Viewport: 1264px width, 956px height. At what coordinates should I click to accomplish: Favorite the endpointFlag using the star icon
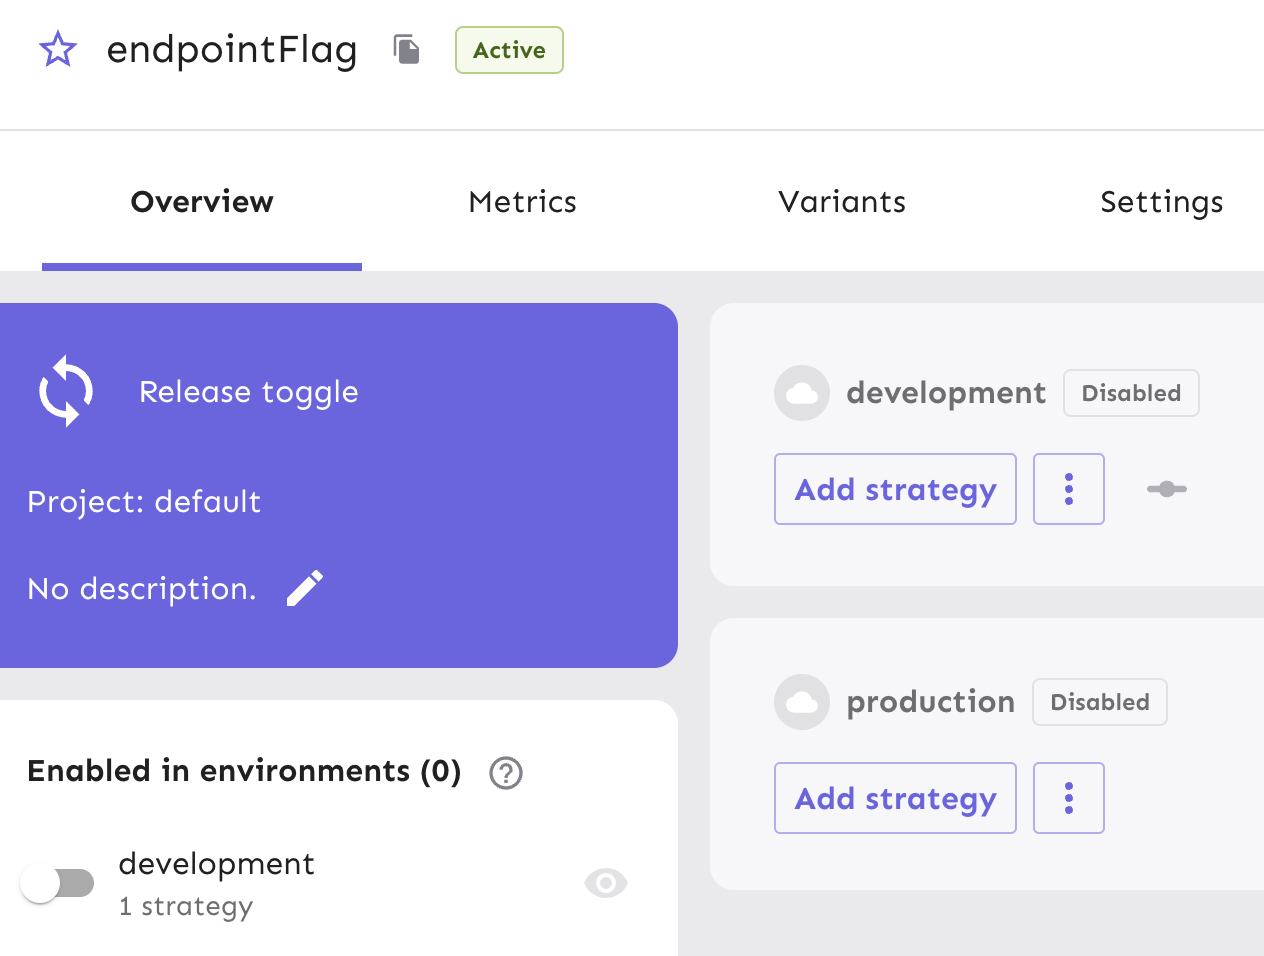click(x=57, y=49)
